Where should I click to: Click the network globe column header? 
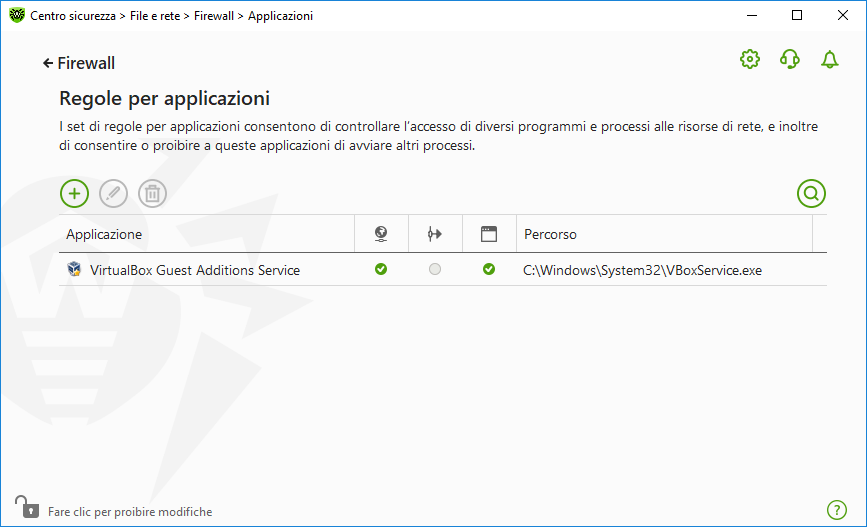(381, 234)
